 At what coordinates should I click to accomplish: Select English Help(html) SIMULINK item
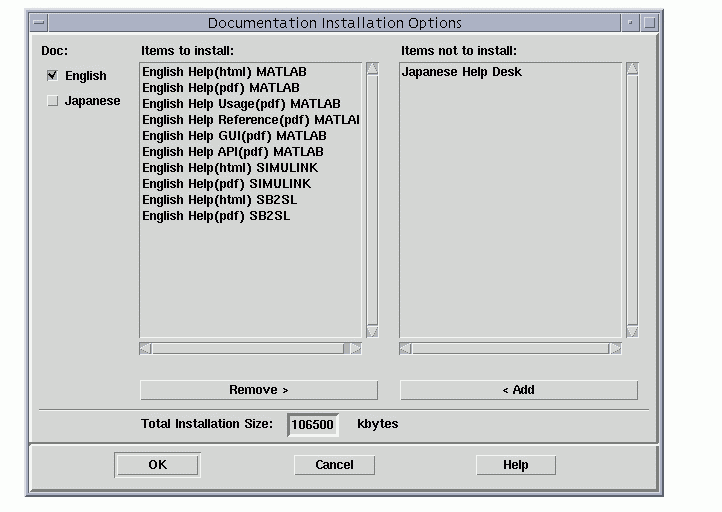(250, 168)
